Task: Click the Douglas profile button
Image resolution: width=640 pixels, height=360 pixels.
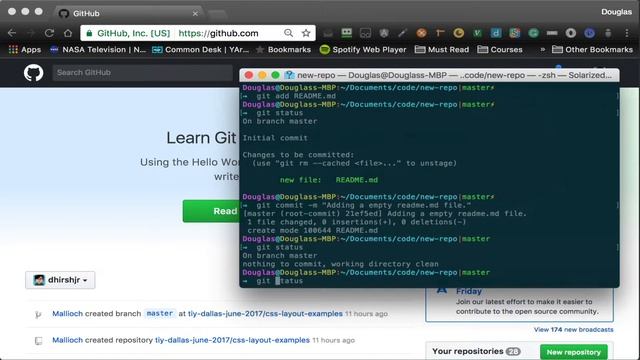Action: pyautogui.click(x=616, y=12)
